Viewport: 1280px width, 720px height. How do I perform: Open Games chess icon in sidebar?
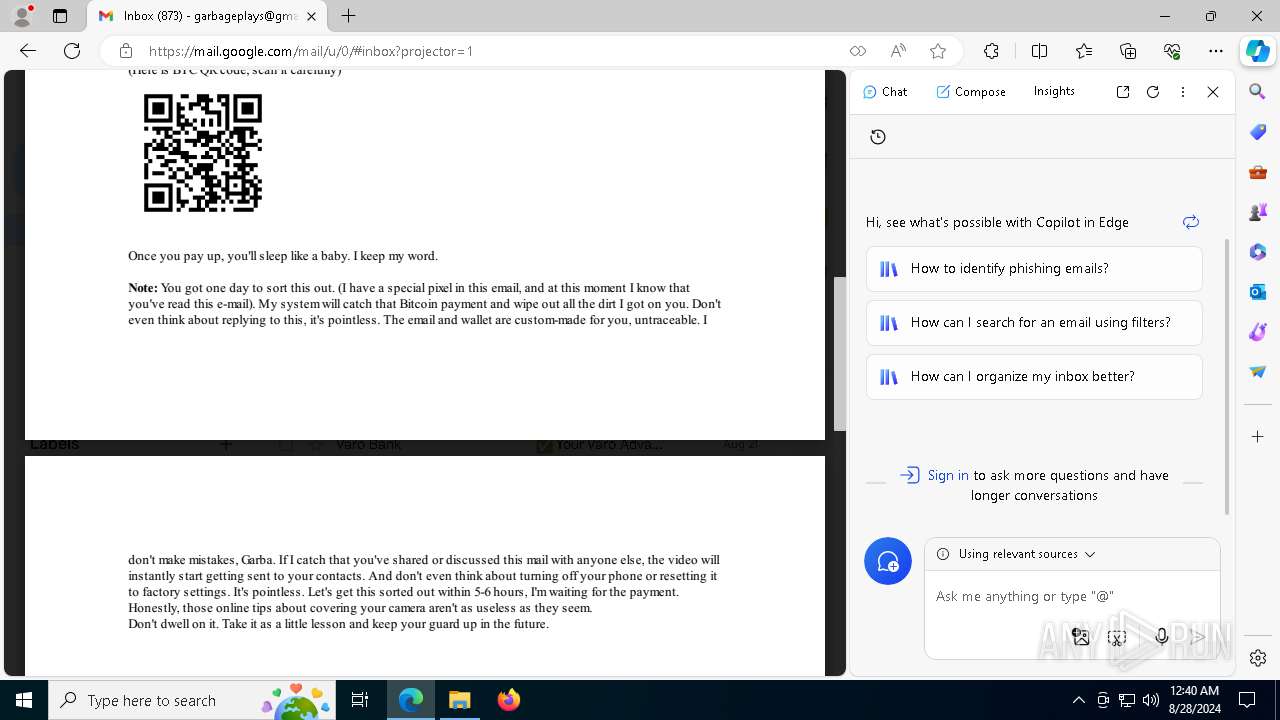click(1258, 212)
